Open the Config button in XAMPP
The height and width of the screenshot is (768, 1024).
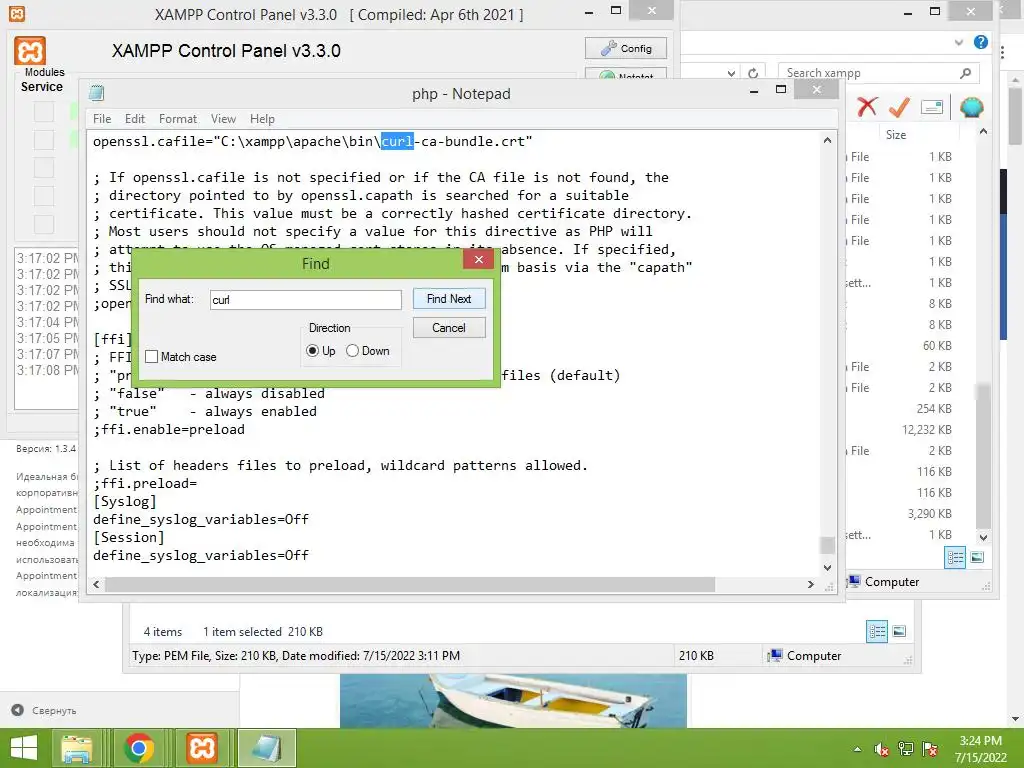pos(626,48)
